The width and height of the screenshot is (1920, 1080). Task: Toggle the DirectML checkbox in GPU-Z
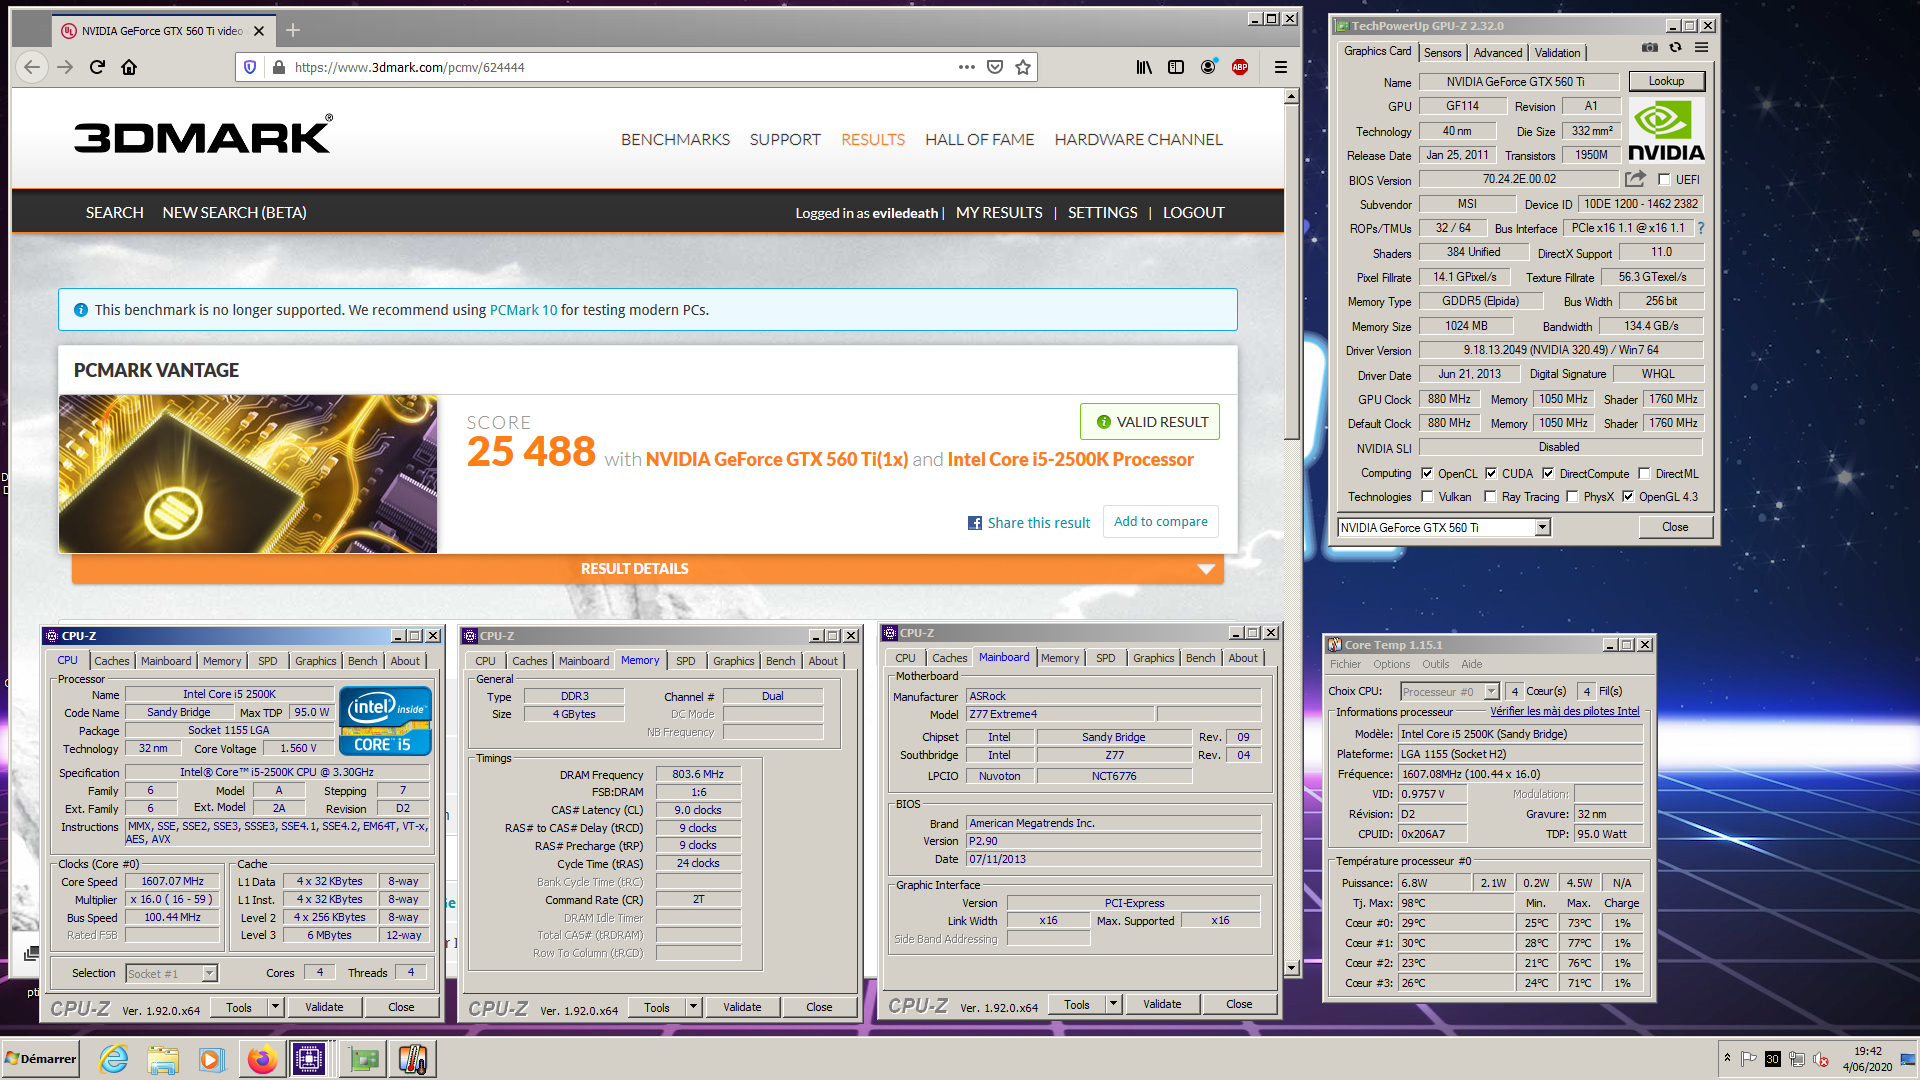(1644, 474)
